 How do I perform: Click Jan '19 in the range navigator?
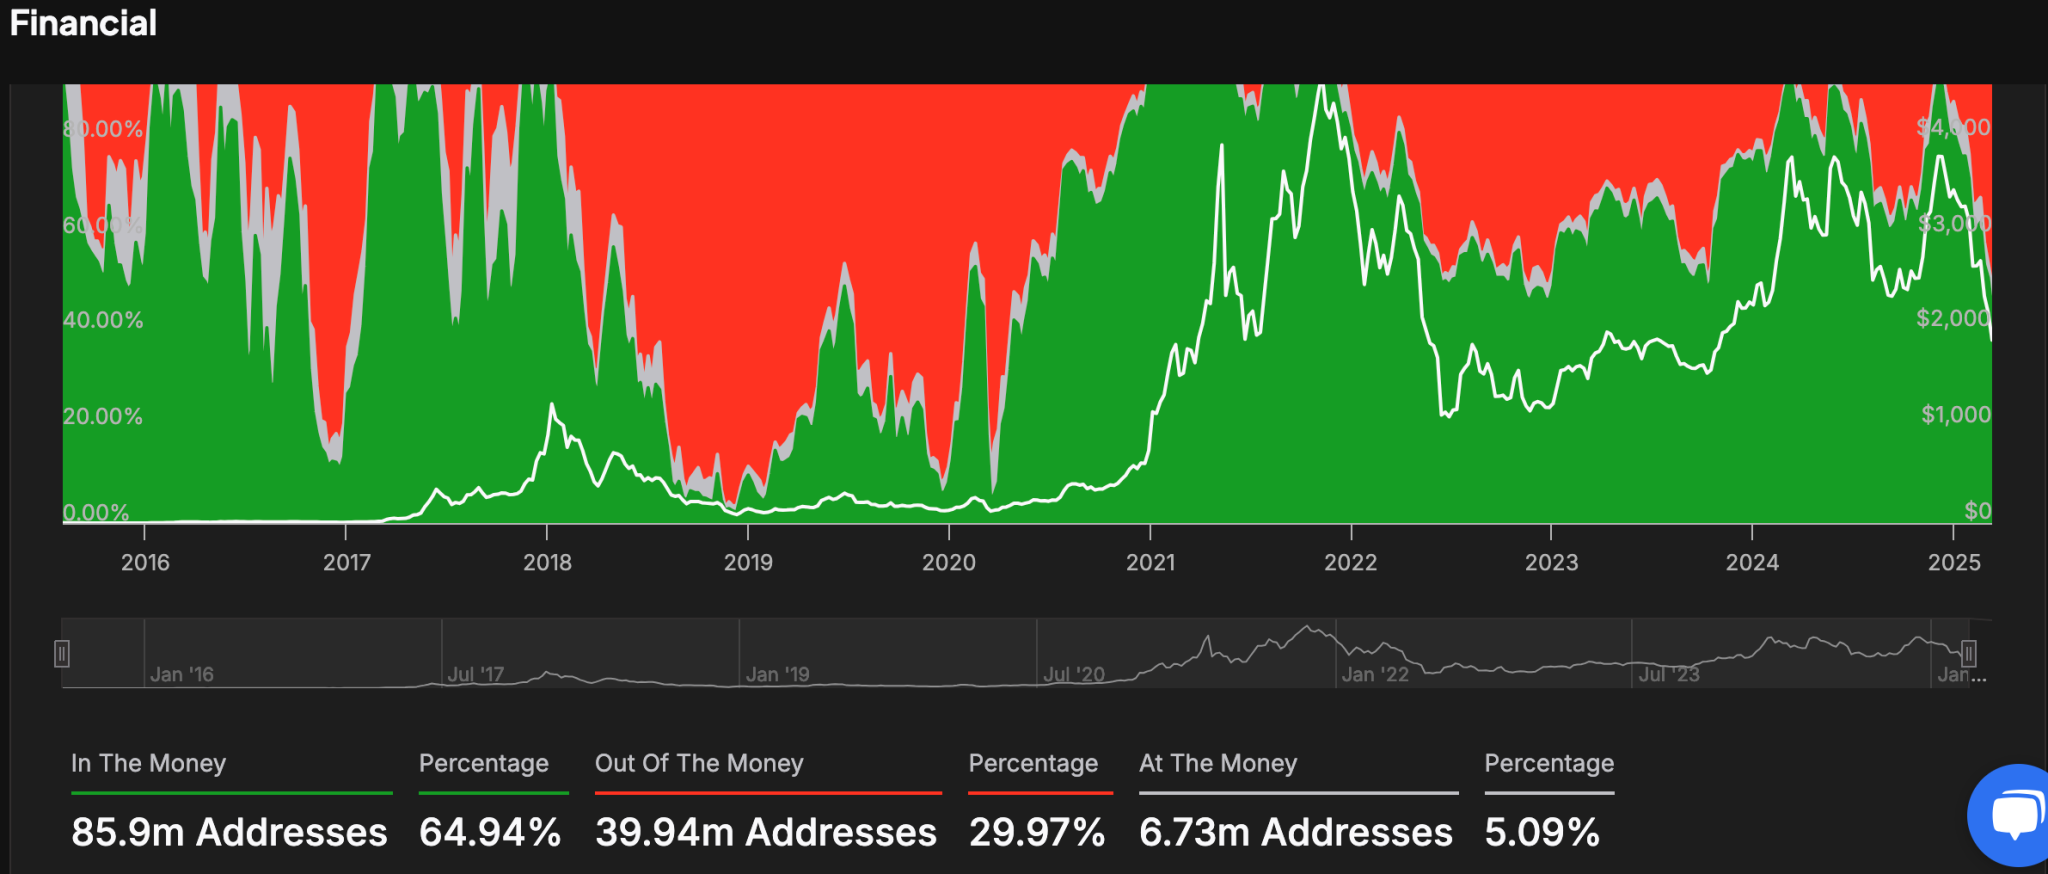(x=777, y=674)
